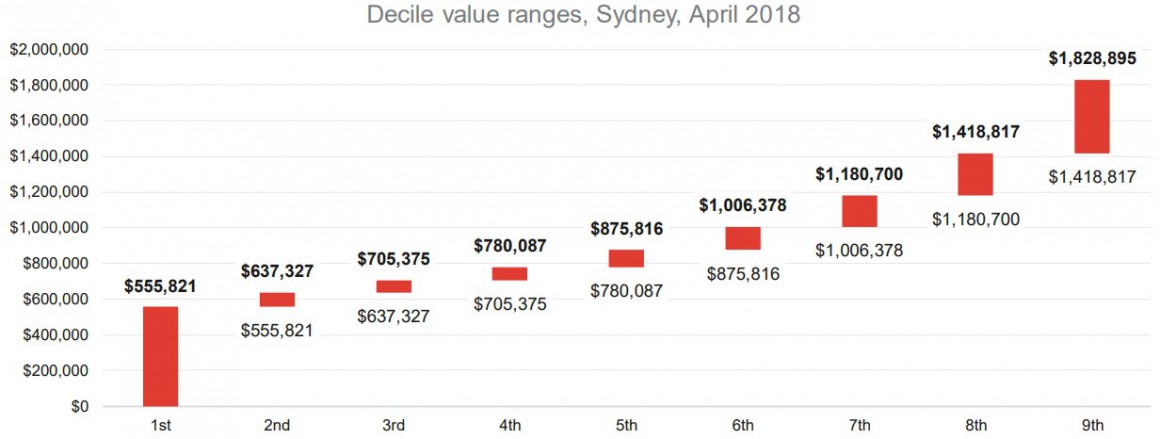Select the 3rd decile red bar
1160x439 pixels.
394,286
